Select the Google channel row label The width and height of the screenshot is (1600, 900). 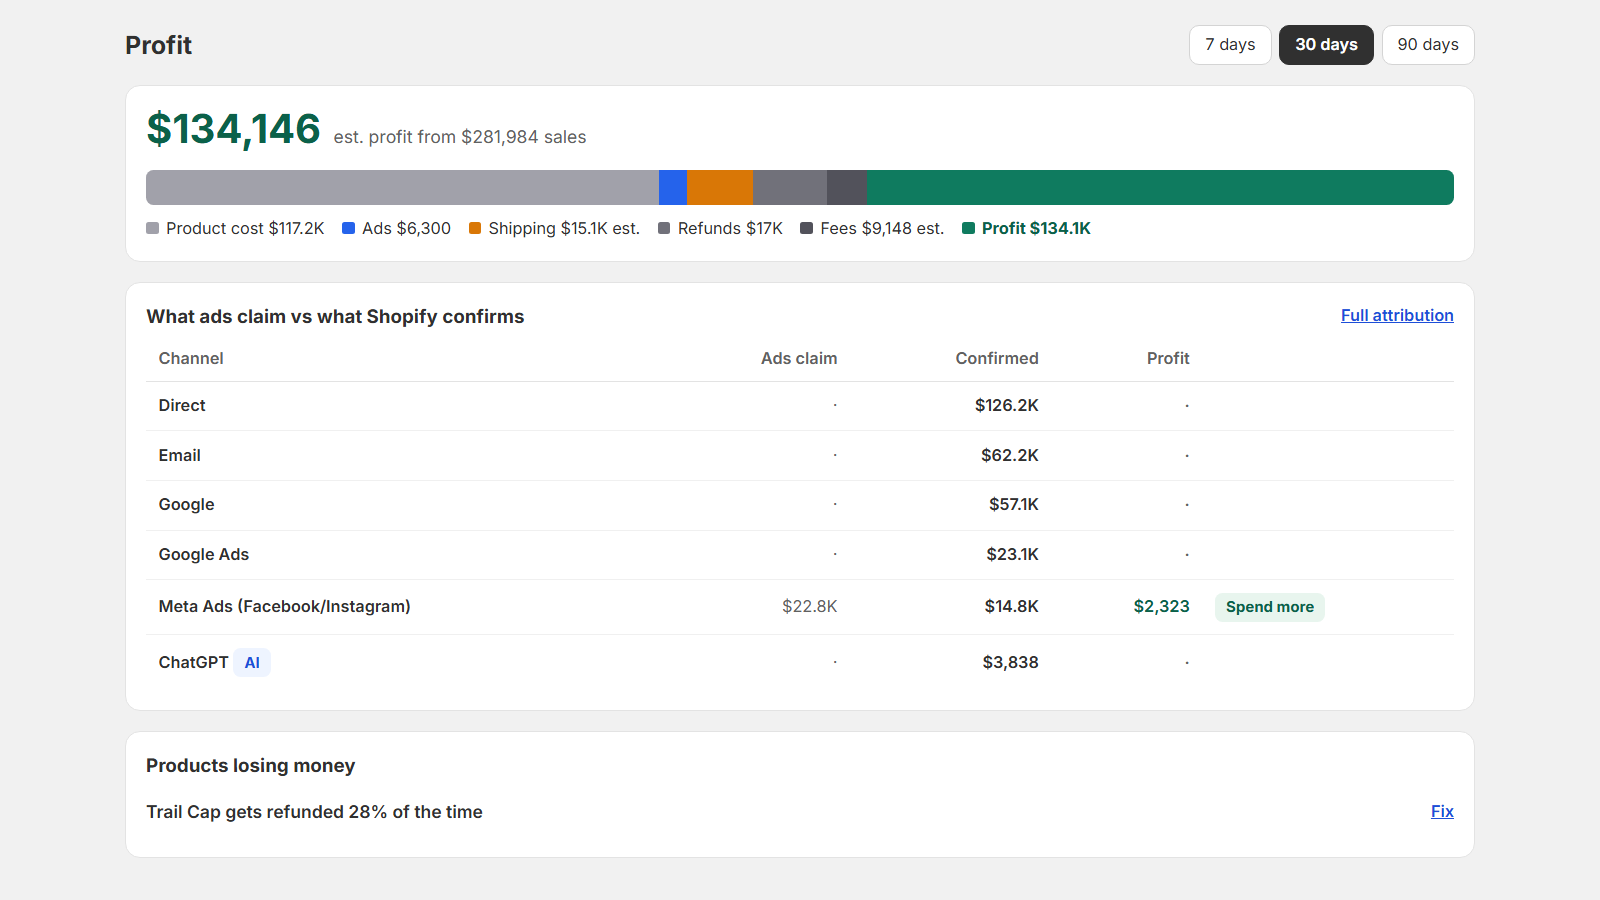186,505
